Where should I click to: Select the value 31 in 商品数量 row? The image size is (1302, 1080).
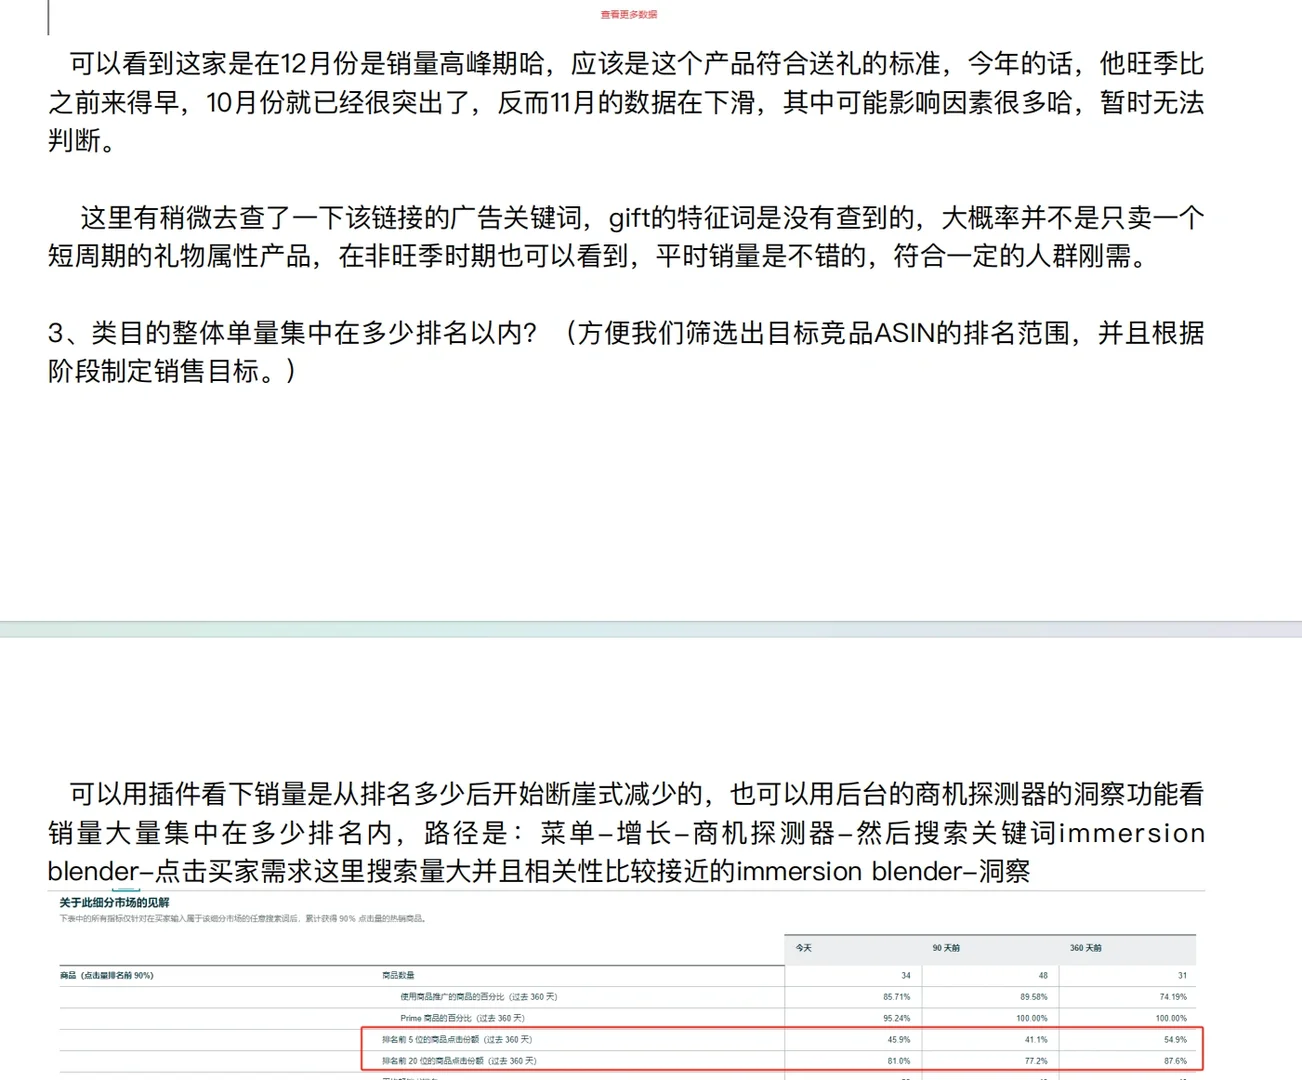1182,975
